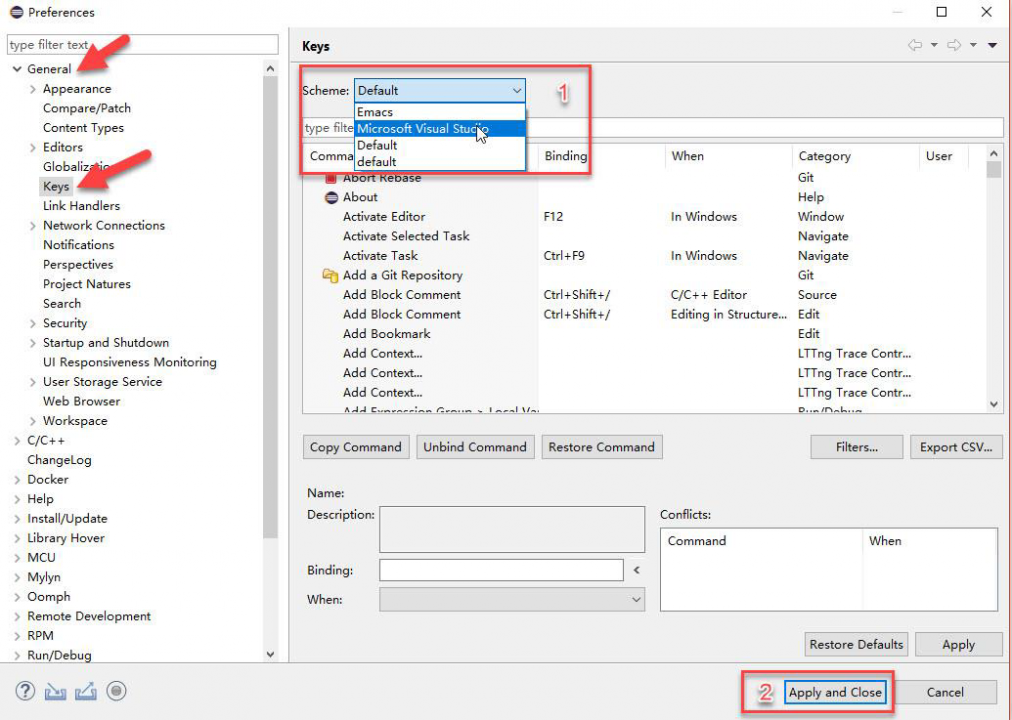Select Workspace in the sidebar tree
The width and height of the screenshot is (1012, 720).
point(75,421)
